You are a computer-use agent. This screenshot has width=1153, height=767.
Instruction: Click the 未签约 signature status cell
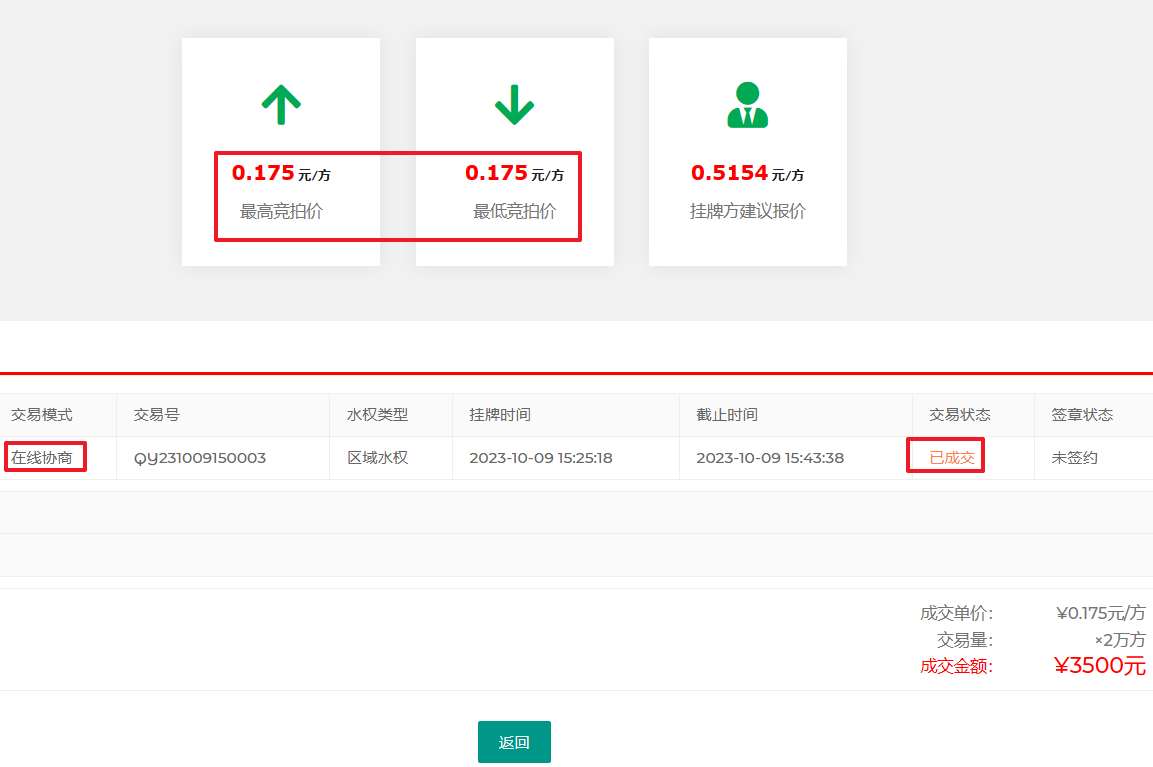click(x=1074, y=458)
